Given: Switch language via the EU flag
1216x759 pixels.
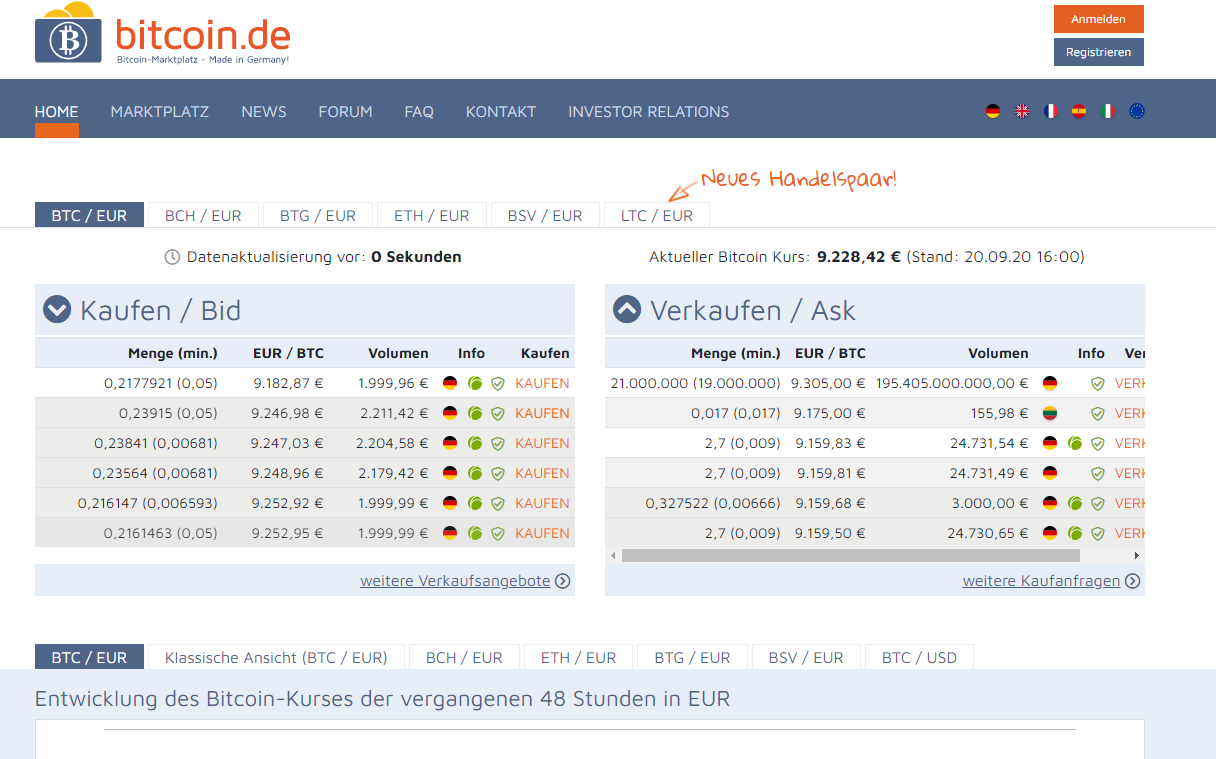Looking at the screenshot, I should 1137,111.
